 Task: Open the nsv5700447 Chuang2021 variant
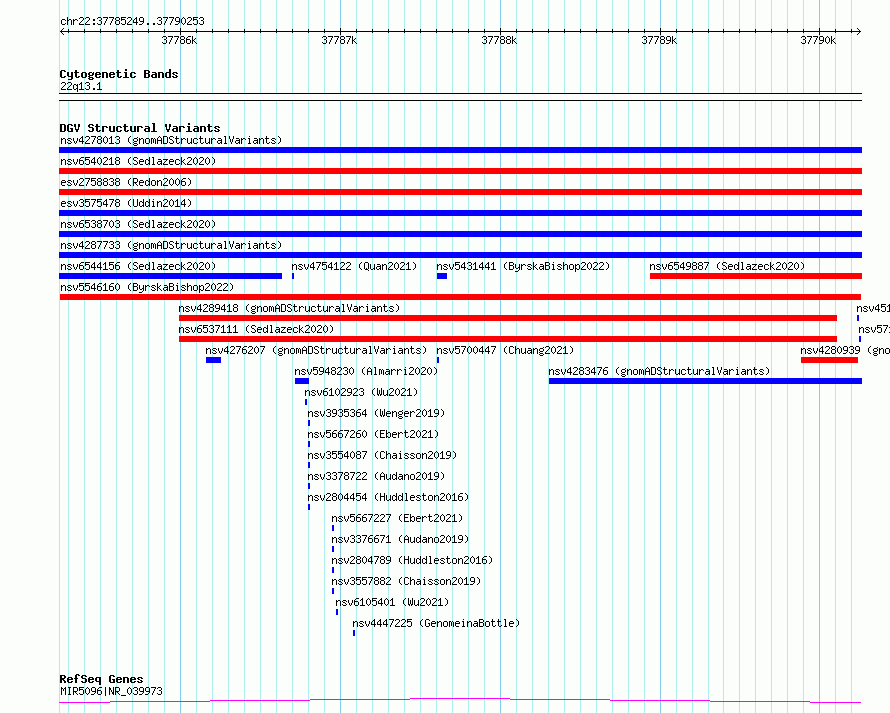(505, 350)
